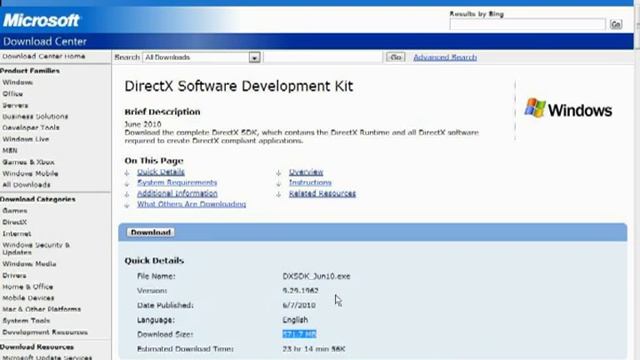Click down arrow beside Quick Details

[x=127, y=173]
